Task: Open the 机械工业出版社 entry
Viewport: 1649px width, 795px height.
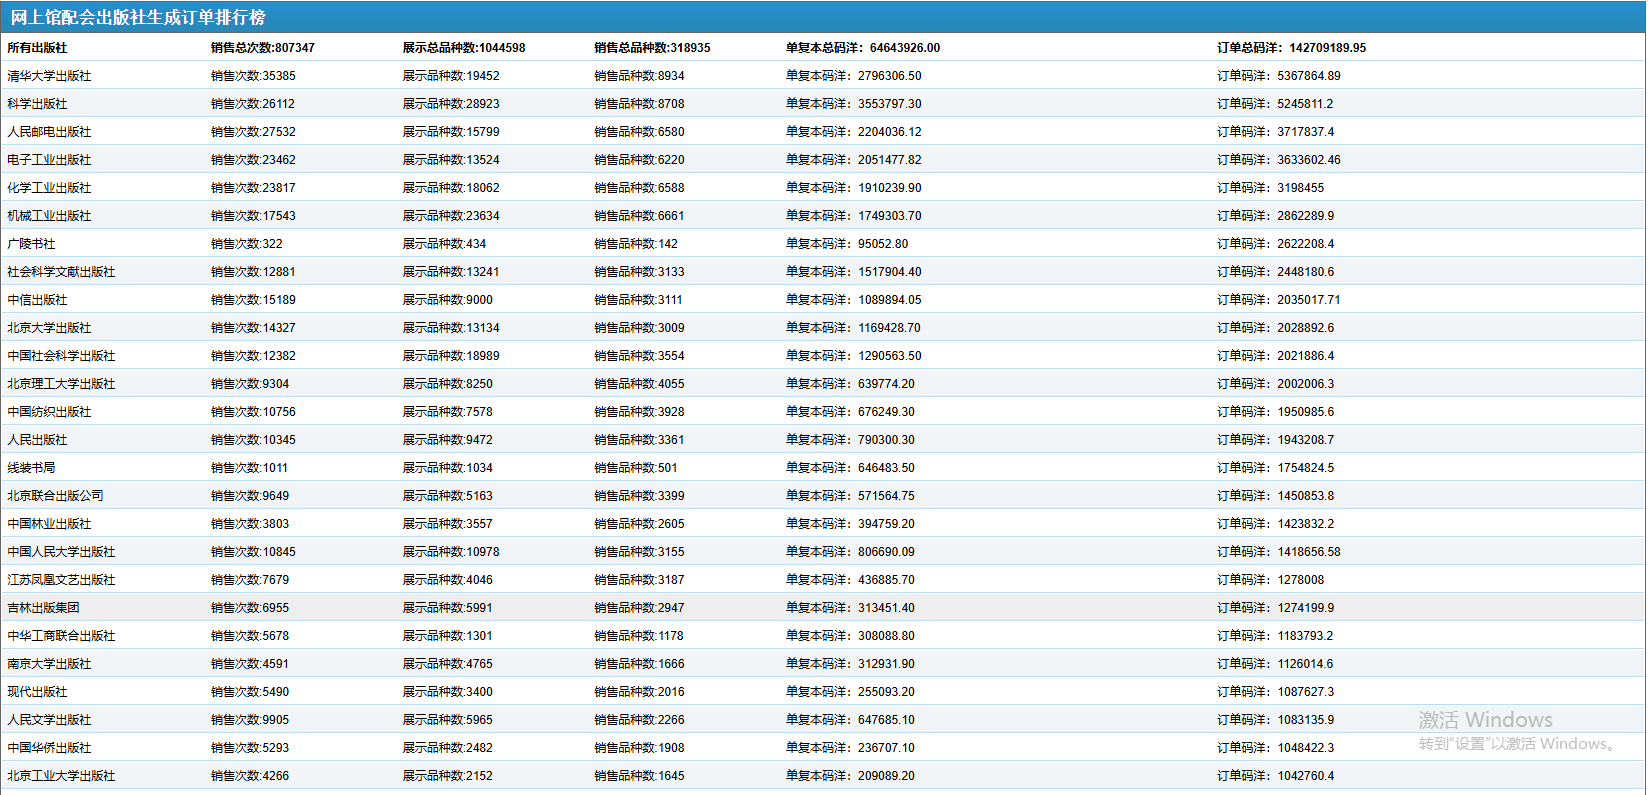Action: click(49, 216)
